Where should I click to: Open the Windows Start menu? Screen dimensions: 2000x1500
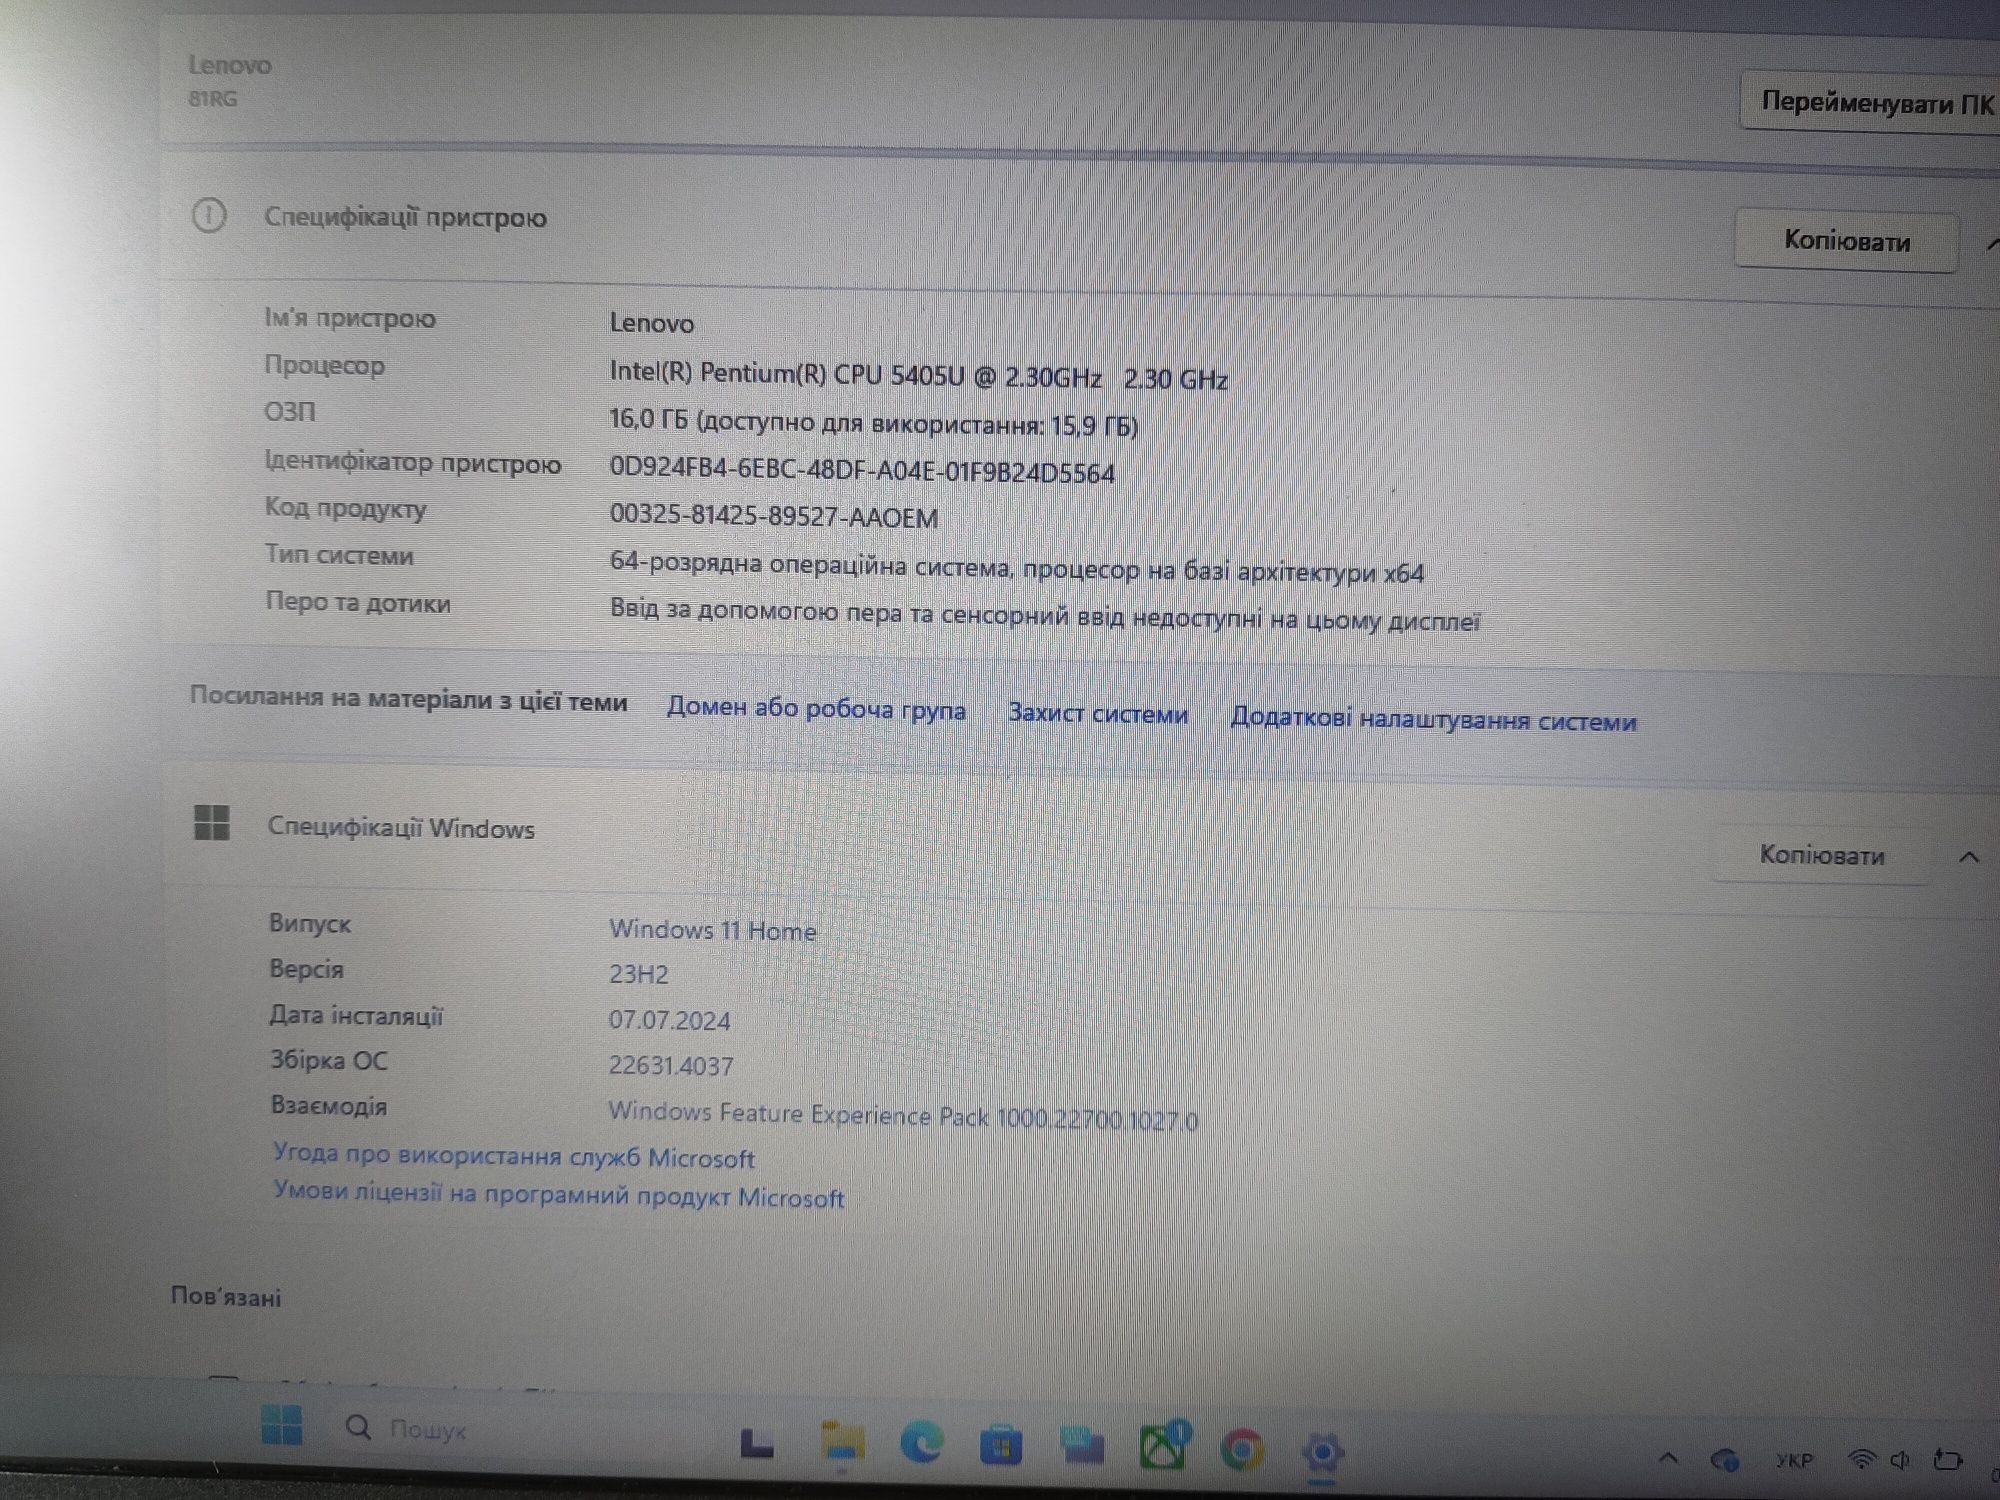tap(281, 1424)
